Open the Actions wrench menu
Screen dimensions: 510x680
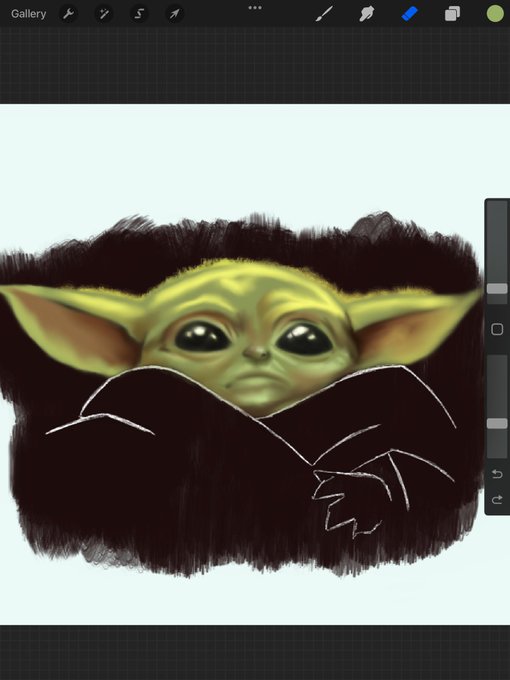[x=68, y=14]
